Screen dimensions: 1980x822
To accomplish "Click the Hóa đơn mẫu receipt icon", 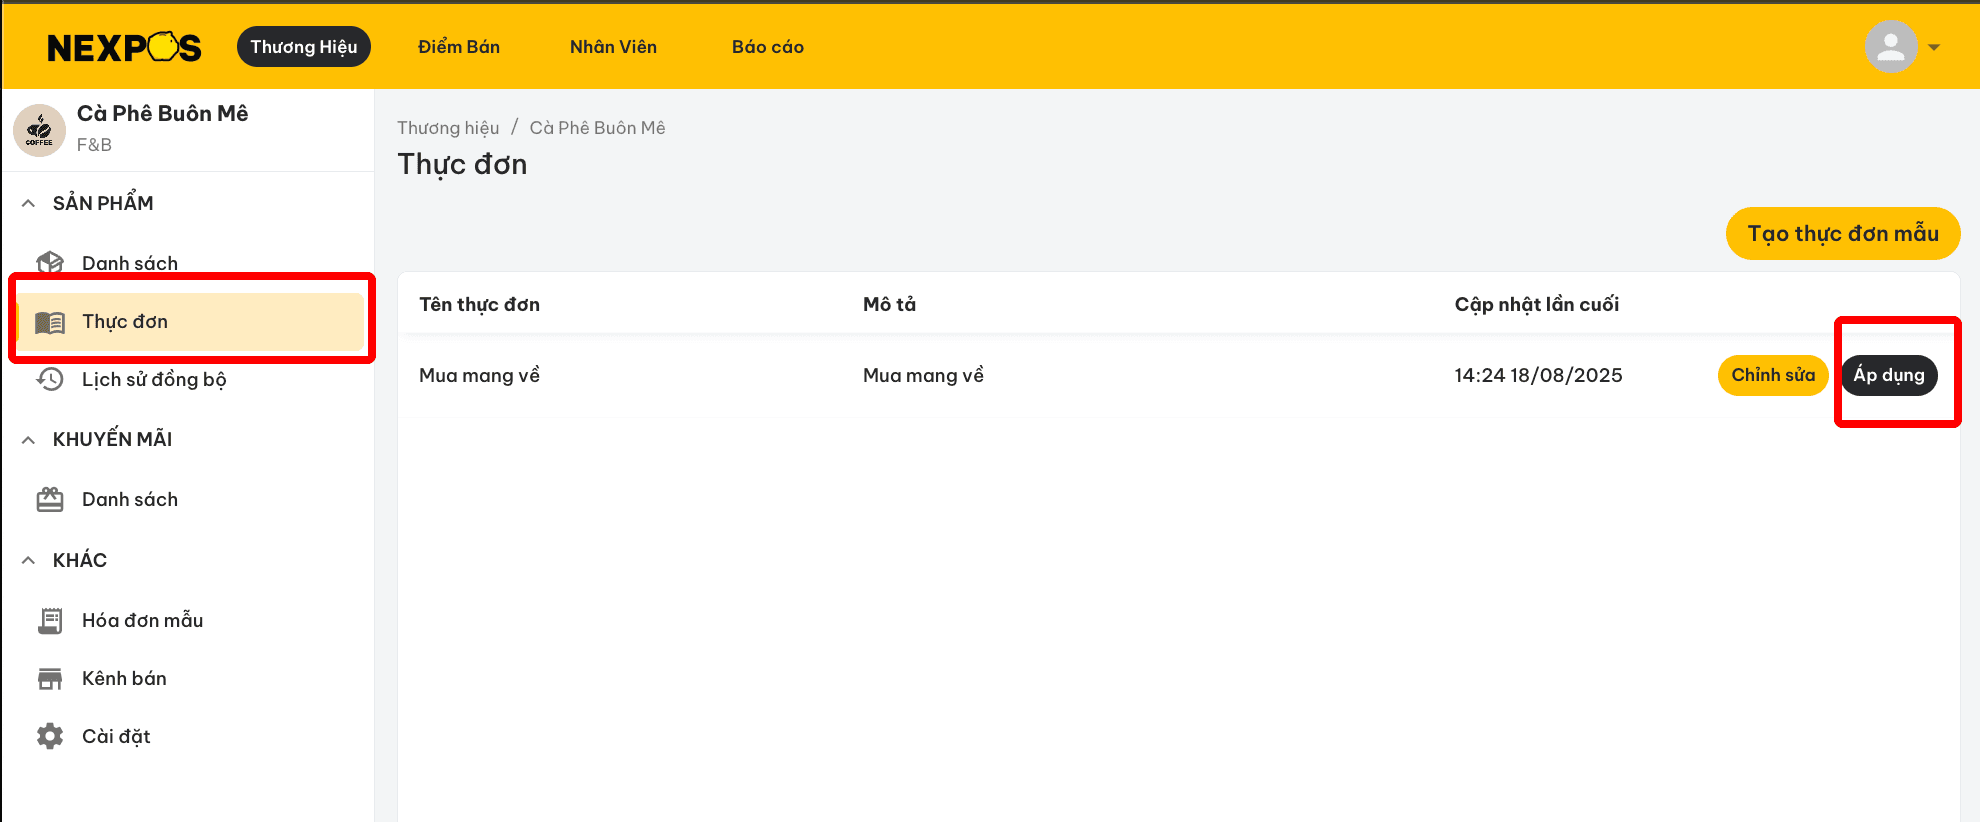I will point(50,621).
